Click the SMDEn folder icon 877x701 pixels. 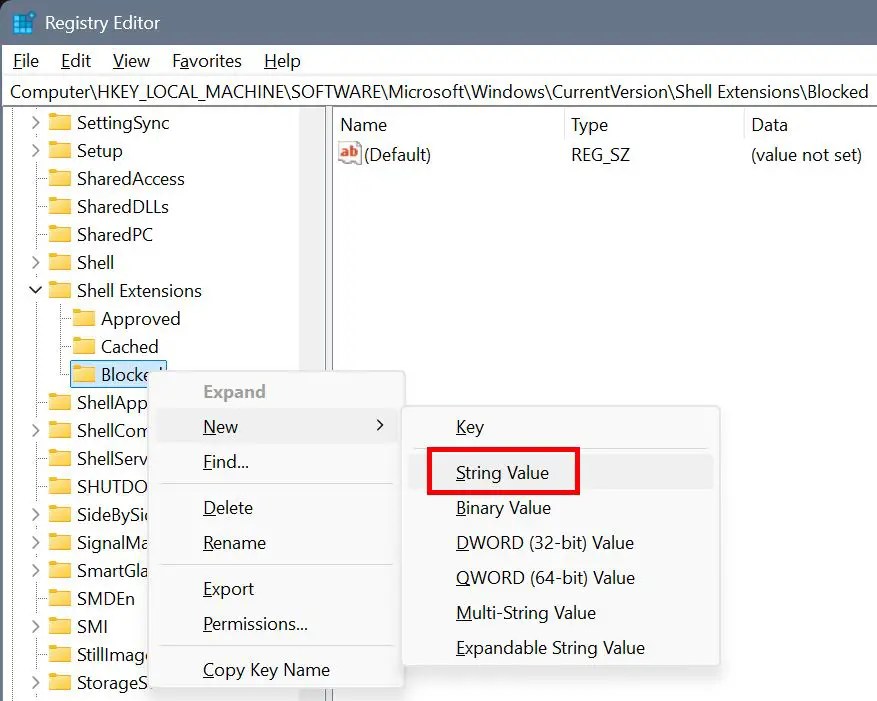pyautogui.click(x=60, y=598)
